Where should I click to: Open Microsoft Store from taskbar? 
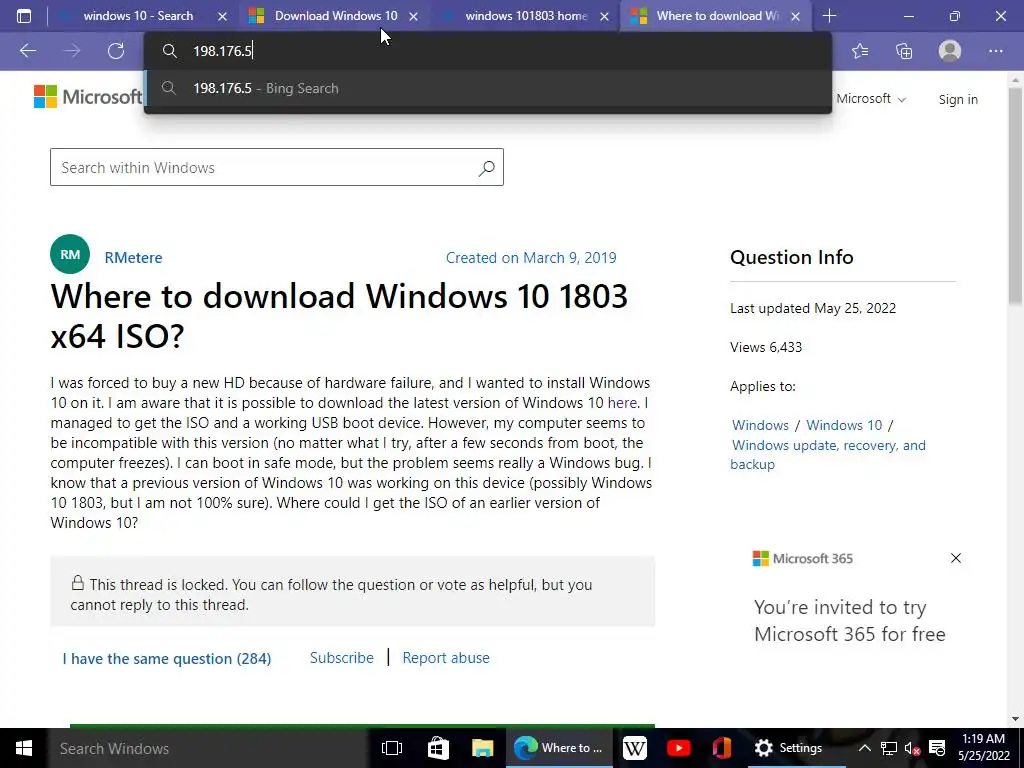click(438, 748)
